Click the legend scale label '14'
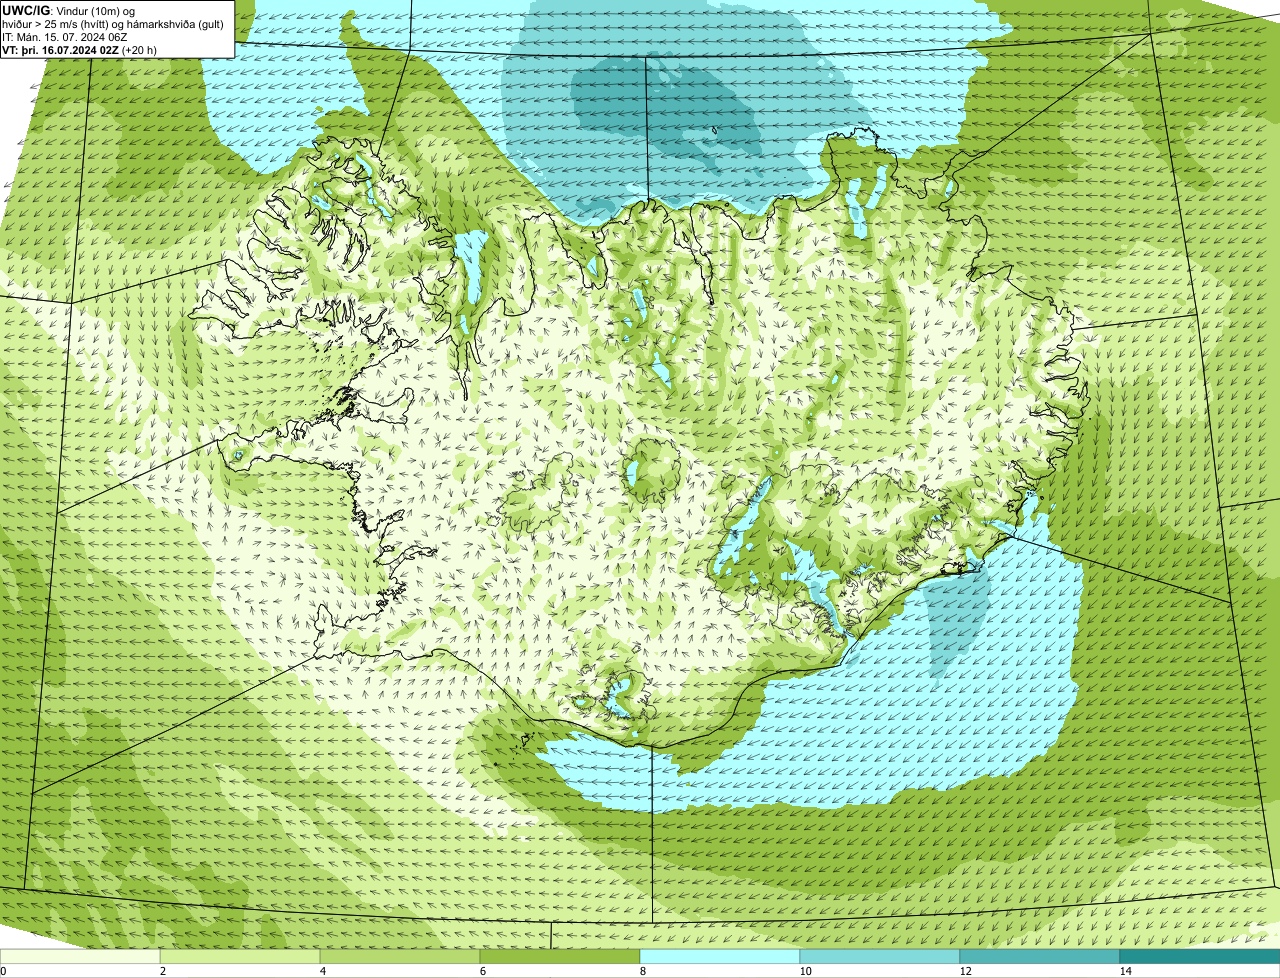The height and width of the screenshot is (978, 1280). coord(1125,971)
